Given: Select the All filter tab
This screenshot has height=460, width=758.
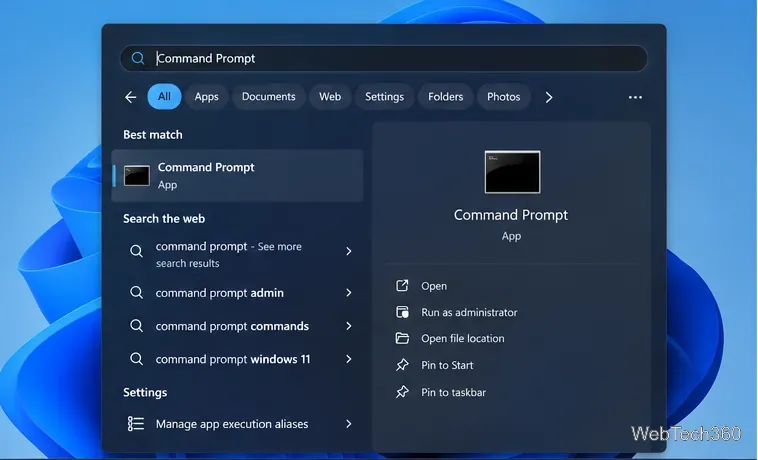Looking at the screenshot, I should pos(164,97).
